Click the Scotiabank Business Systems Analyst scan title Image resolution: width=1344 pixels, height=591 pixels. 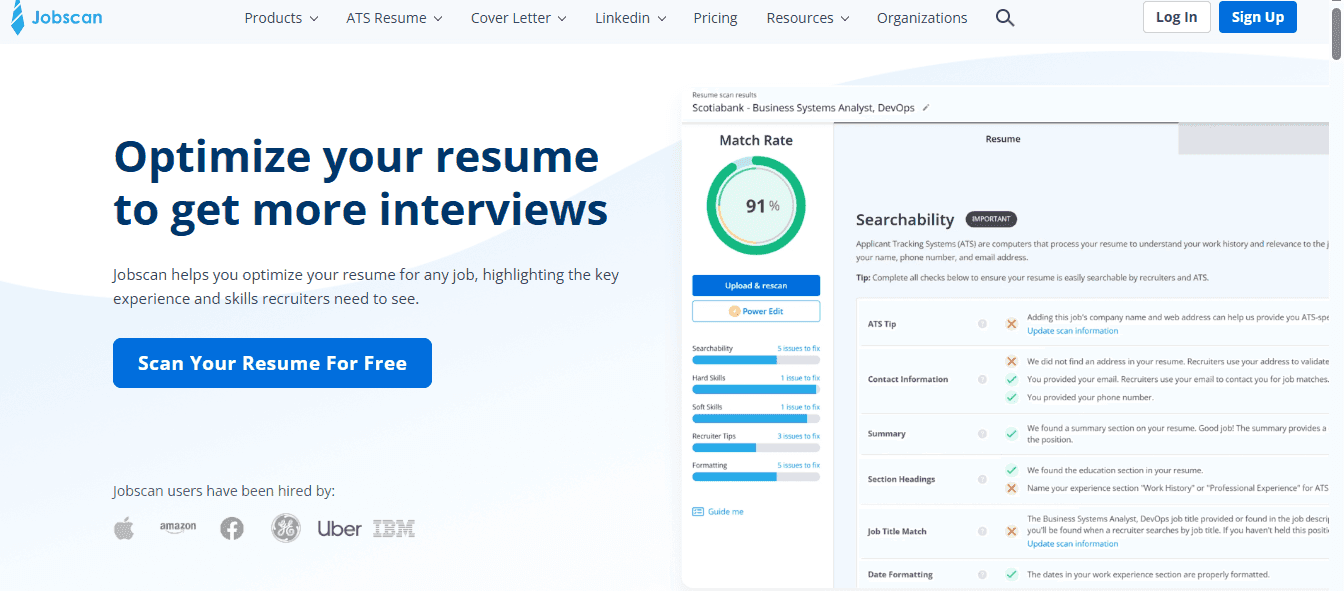(803, 107)
